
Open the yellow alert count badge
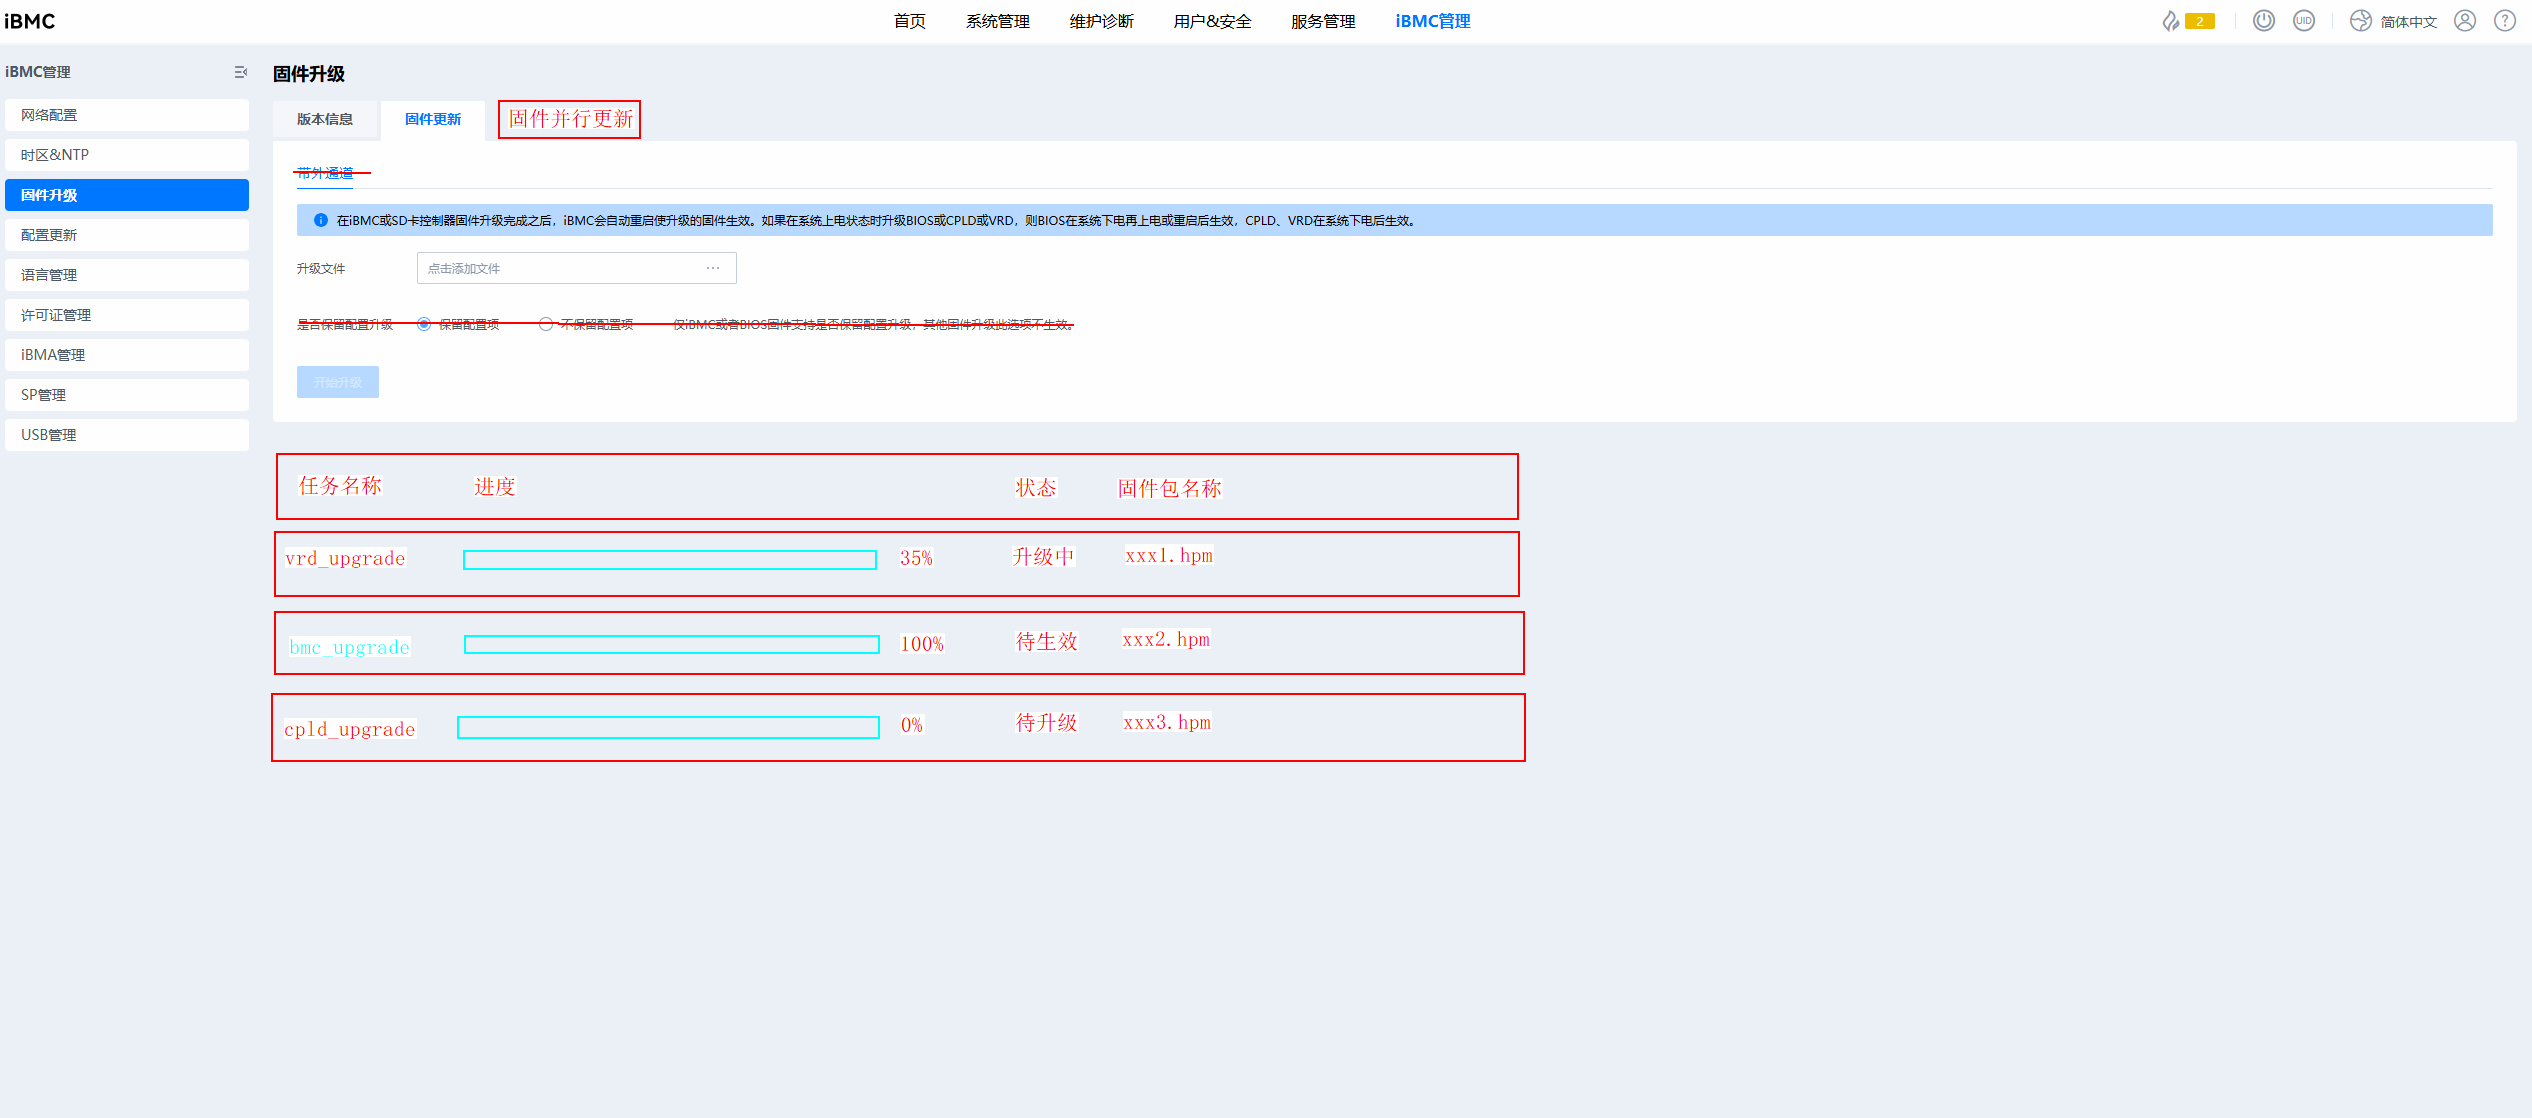[x=2199, y=21]
